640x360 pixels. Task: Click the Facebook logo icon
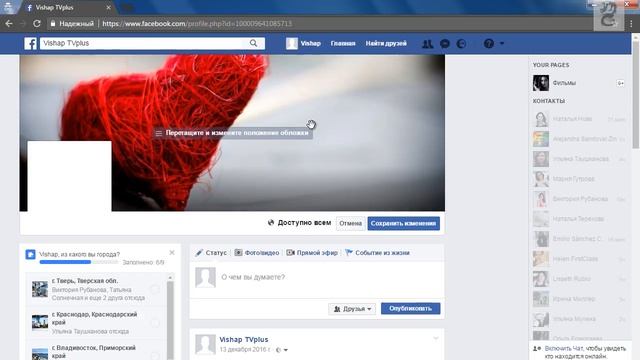(x=31, y=43)
